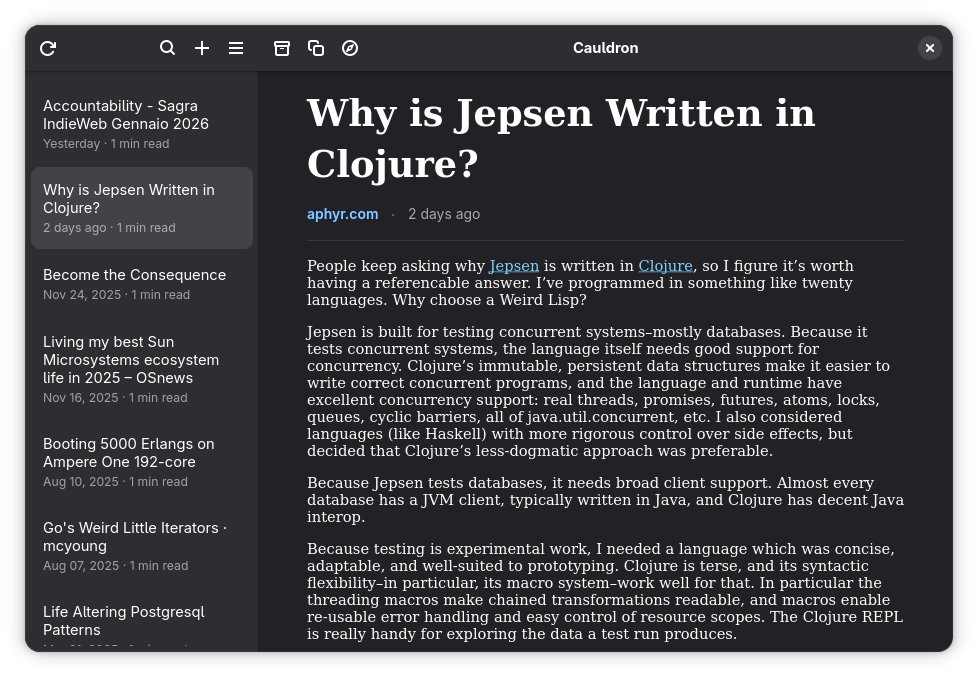
Task: Select Accountability - Sagra IndieWeb Gennaio 2026 article
Action: [x=142, y=124]
